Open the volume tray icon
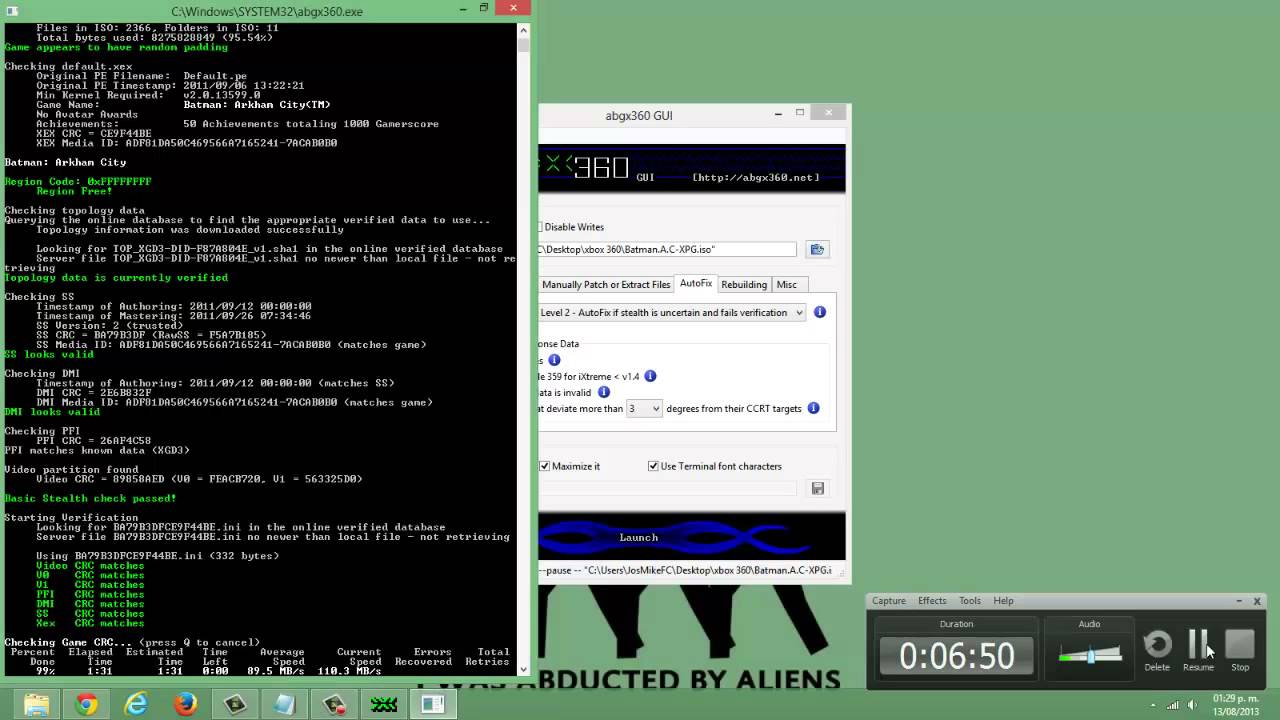Screen dimensions: 1280x720 point(1192,705)
